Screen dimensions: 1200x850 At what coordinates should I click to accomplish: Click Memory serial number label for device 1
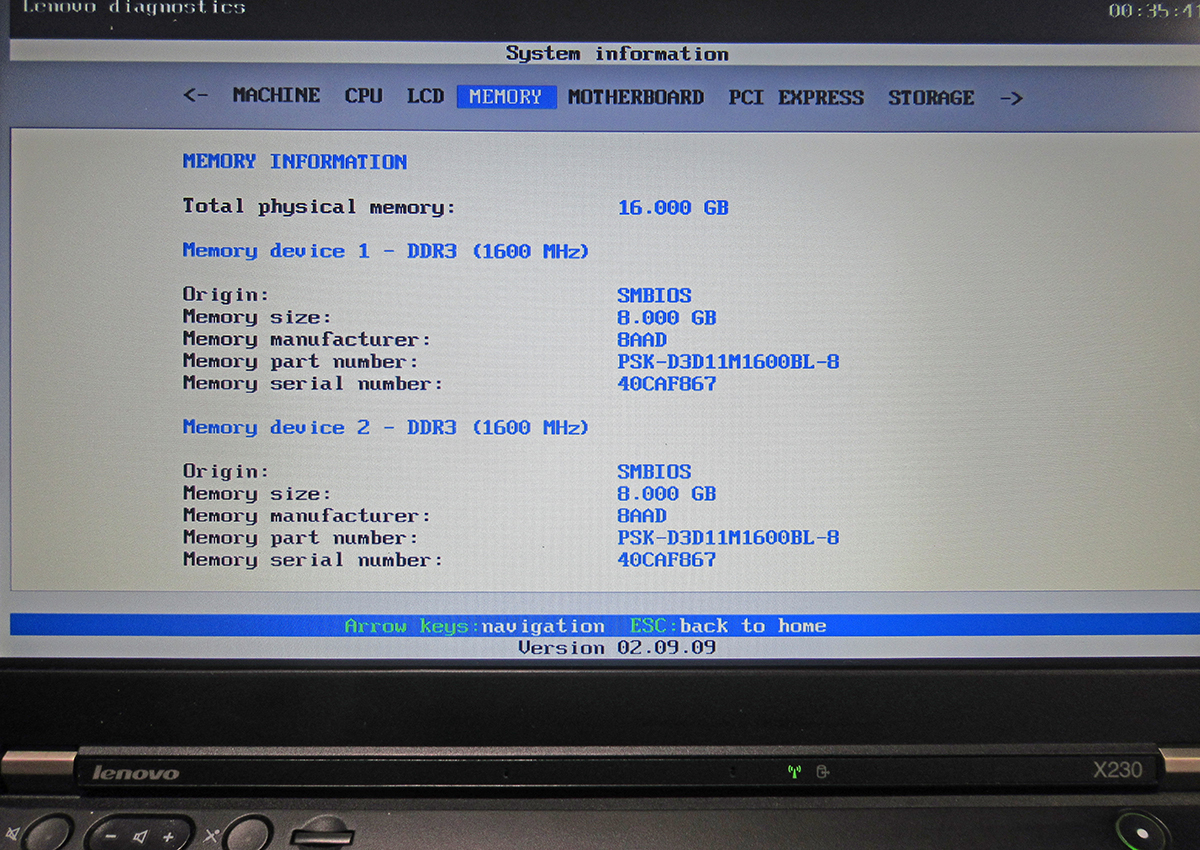click(x=313, y=383)
